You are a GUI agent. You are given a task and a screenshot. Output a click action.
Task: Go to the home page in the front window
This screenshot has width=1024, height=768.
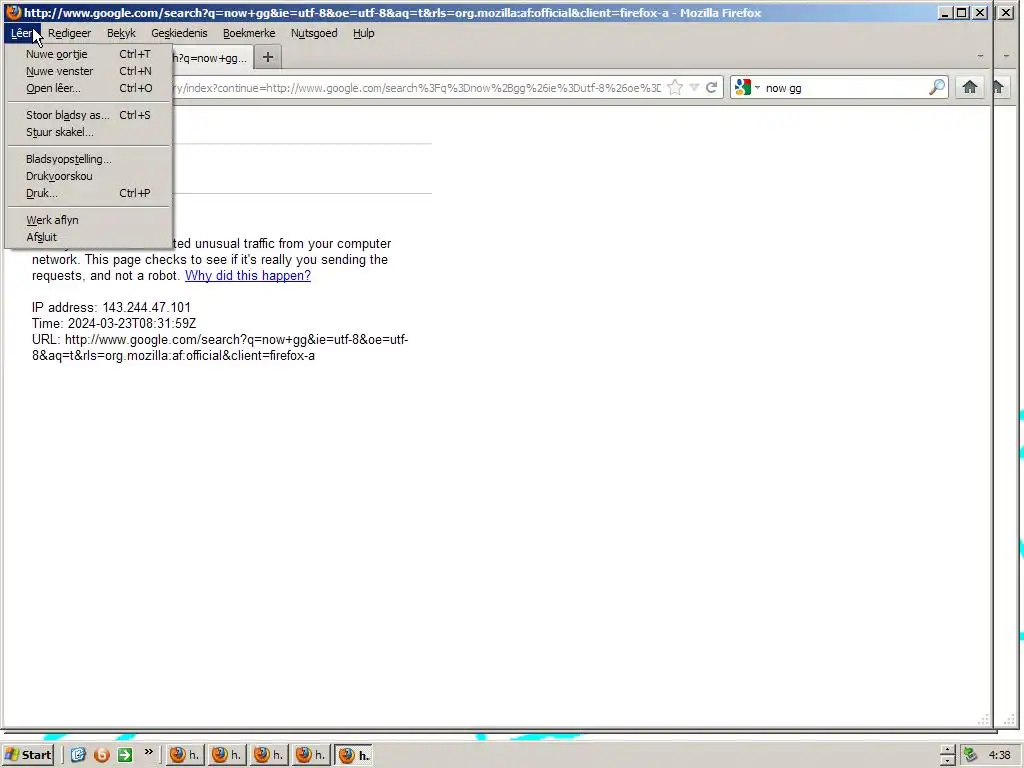pyautogui.click(x=970, y=88)
